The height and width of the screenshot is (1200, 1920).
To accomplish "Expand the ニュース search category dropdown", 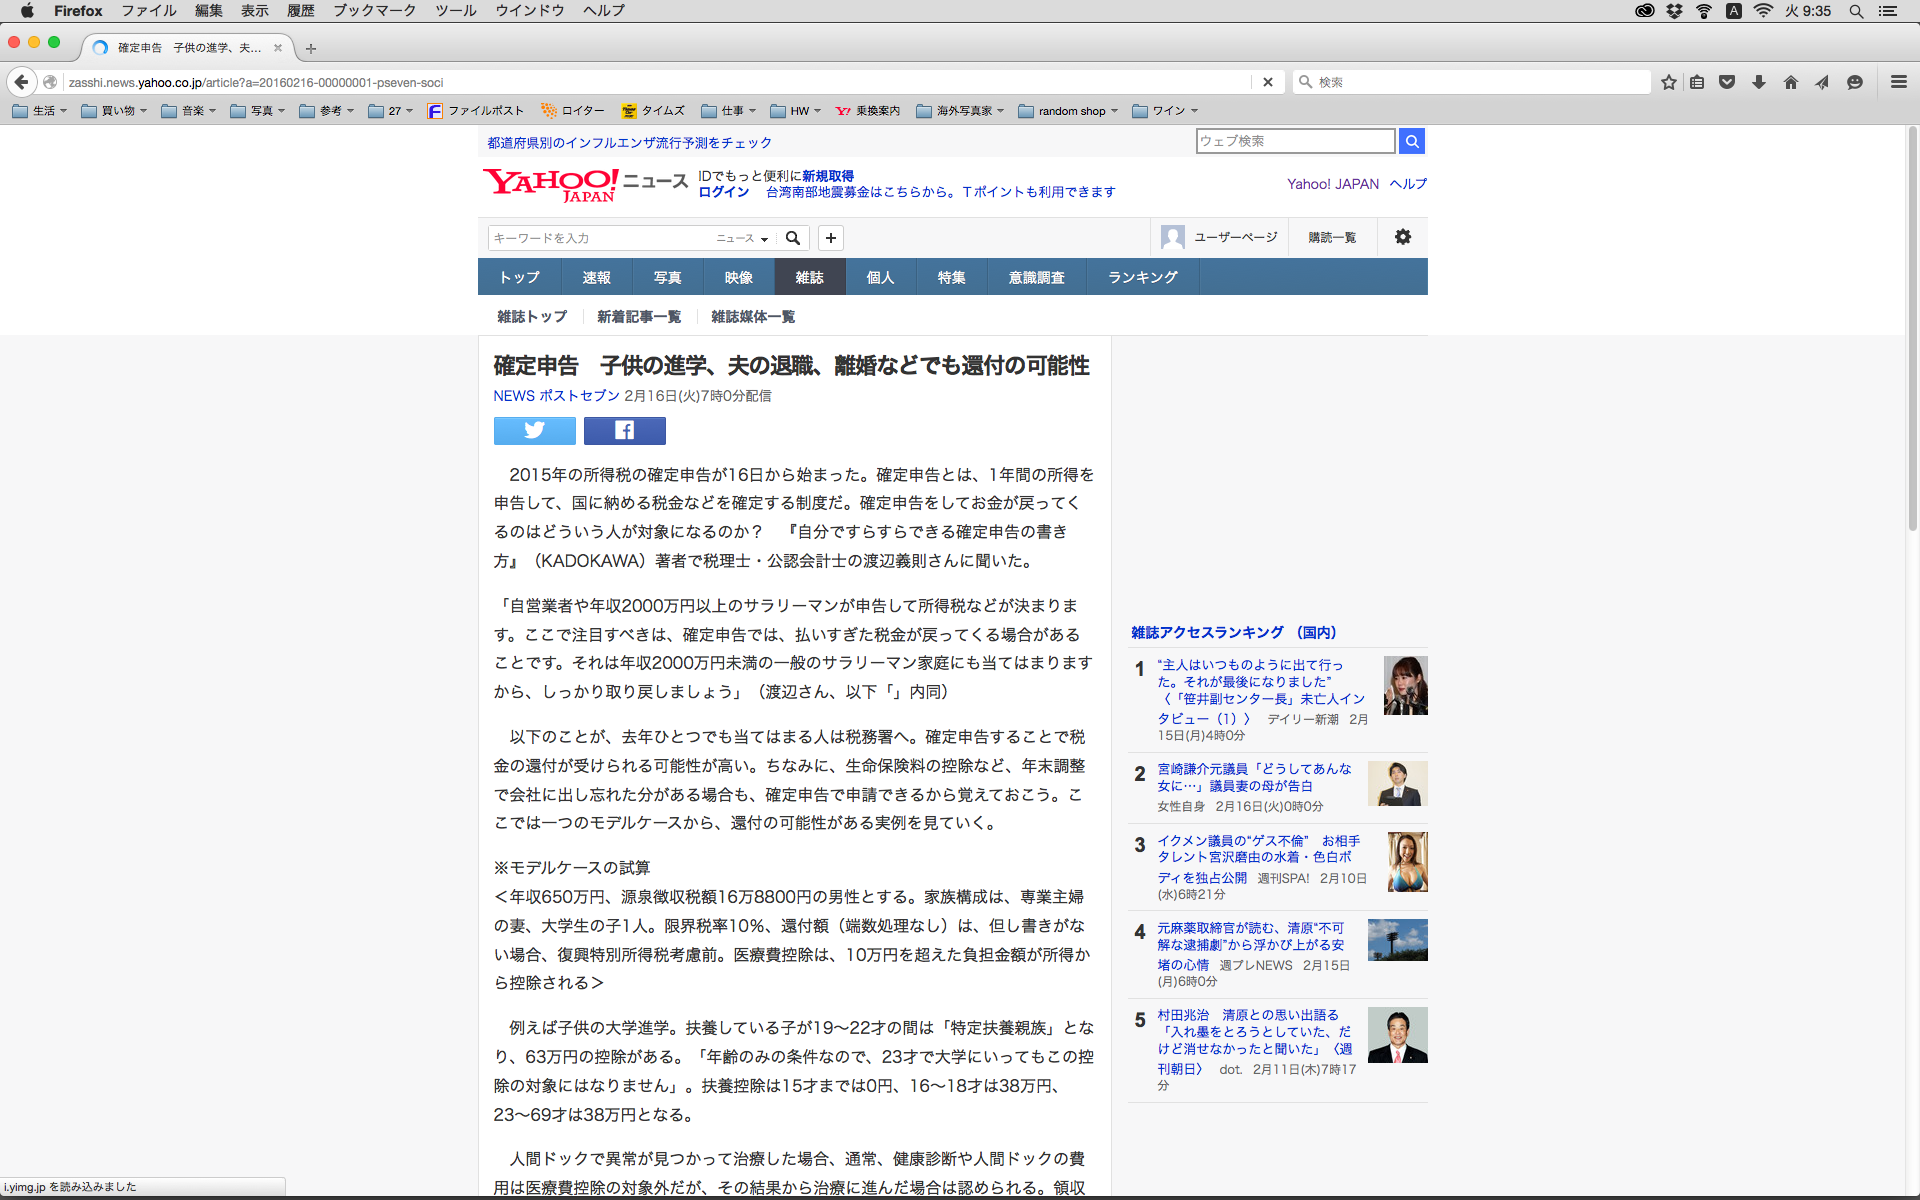I will (x=742, y=238).
